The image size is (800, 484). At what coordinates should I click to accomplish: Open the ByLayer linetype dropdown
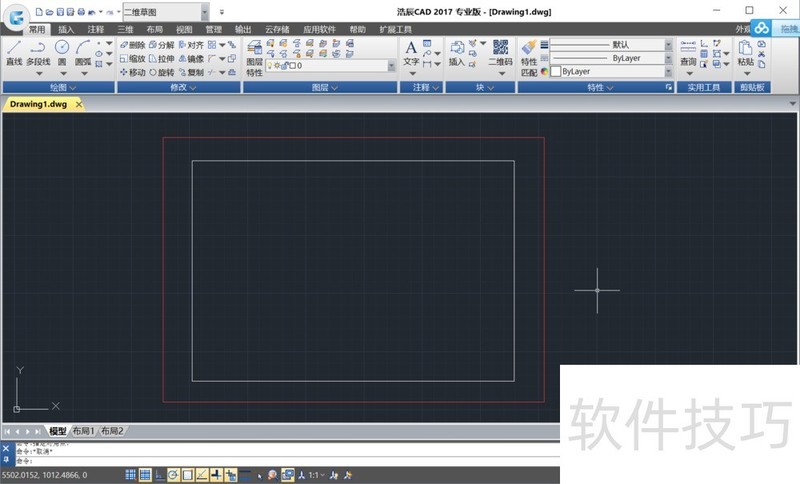[668, 58]
